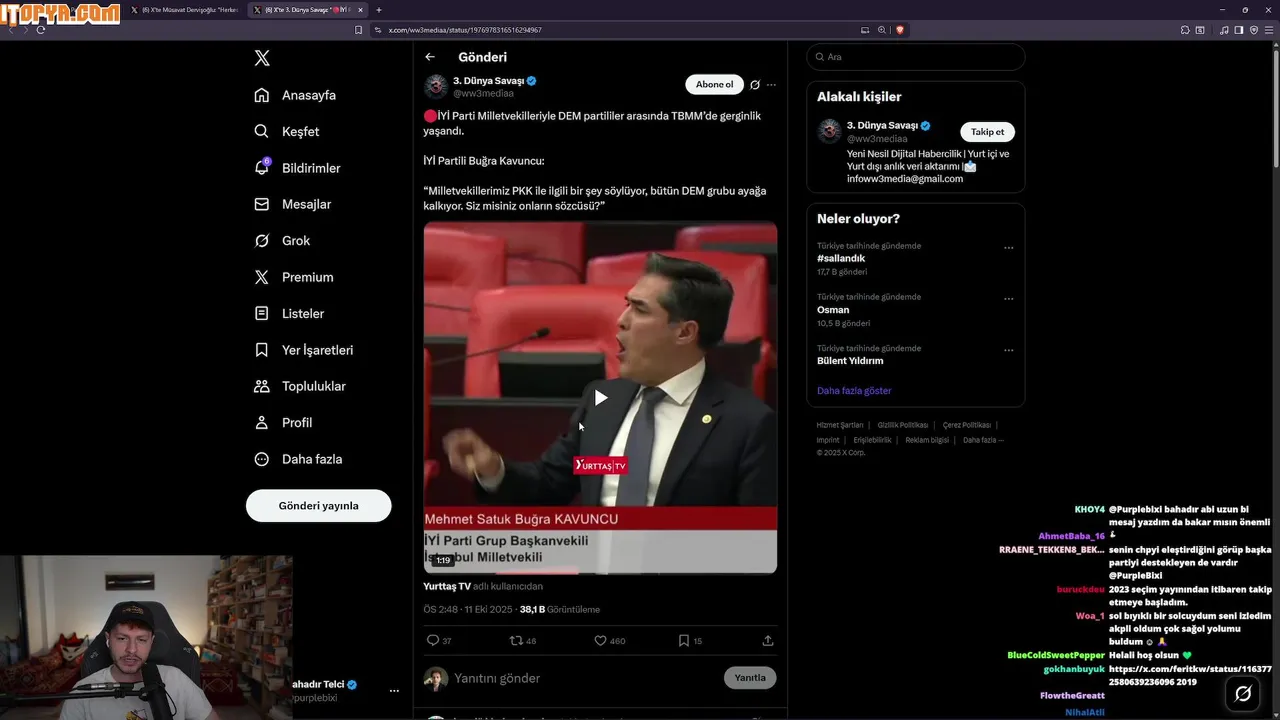Open Mesajlar in the sidebar
The width and height of the screenshot is (1280, 720).
tap(292, 204)
